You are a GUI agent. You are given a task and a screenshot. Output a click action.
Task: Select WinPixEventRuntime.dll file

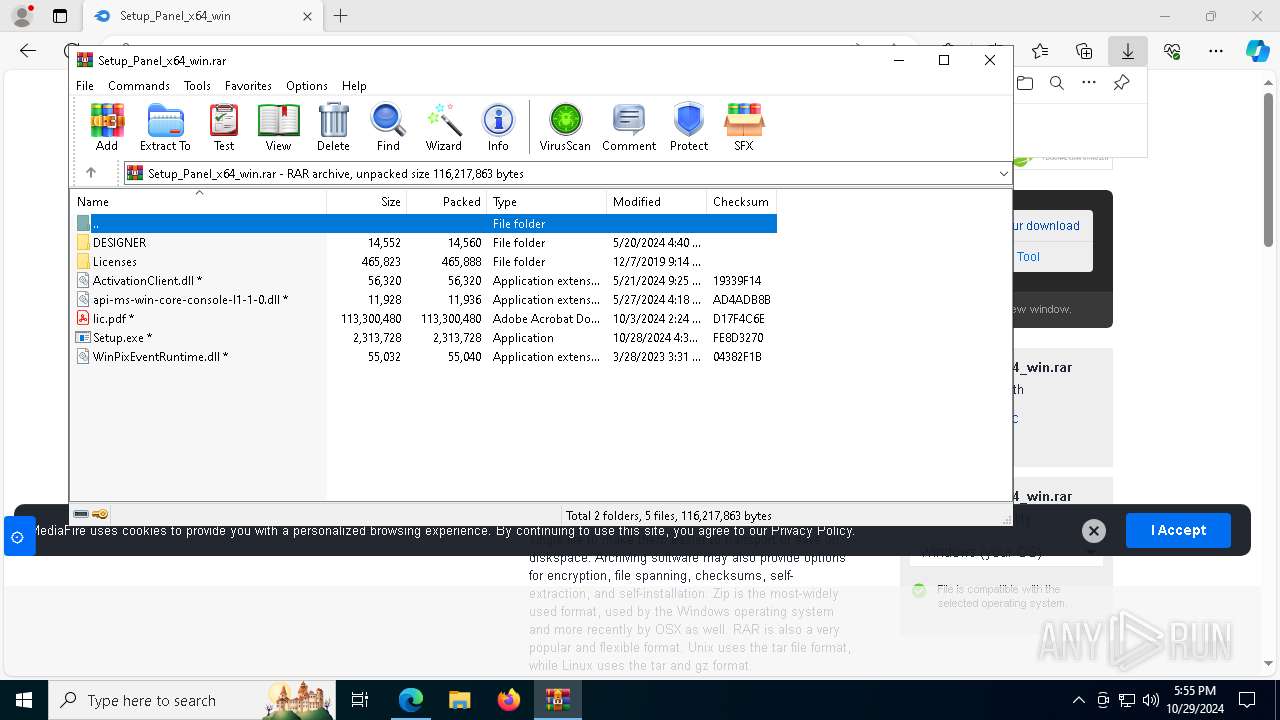(424, 357)
